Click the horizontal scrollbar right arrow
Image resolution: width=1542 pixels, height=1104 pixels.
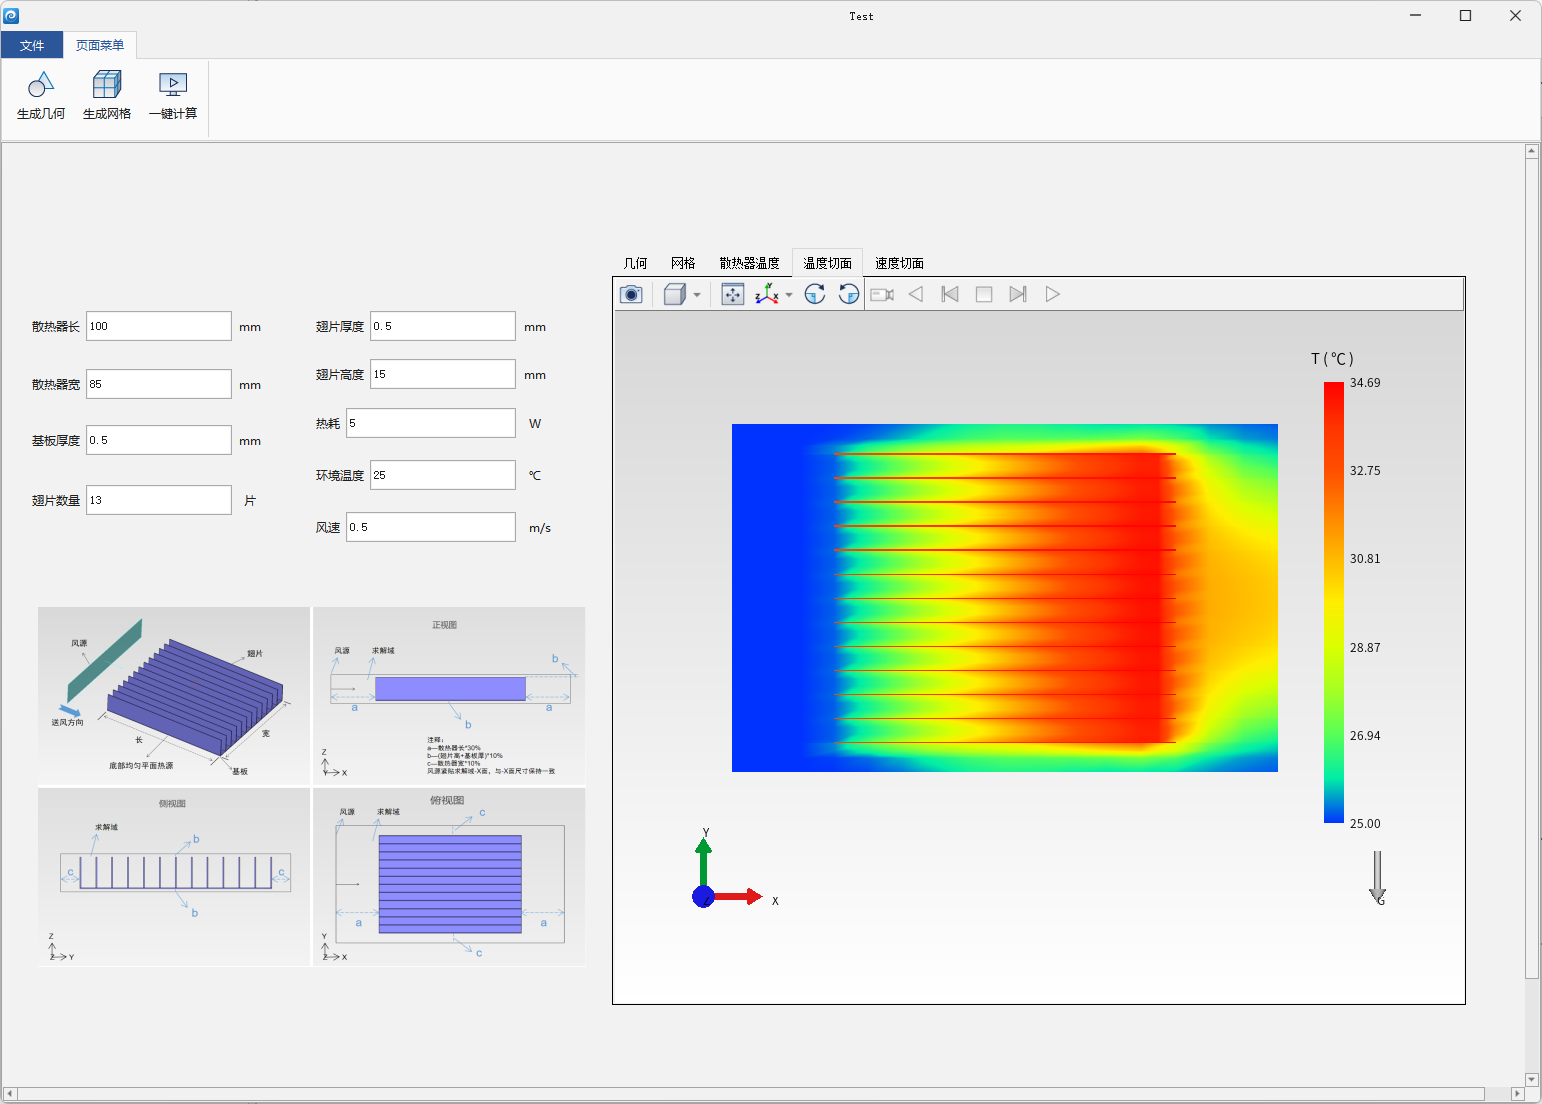[1516, 1094]
